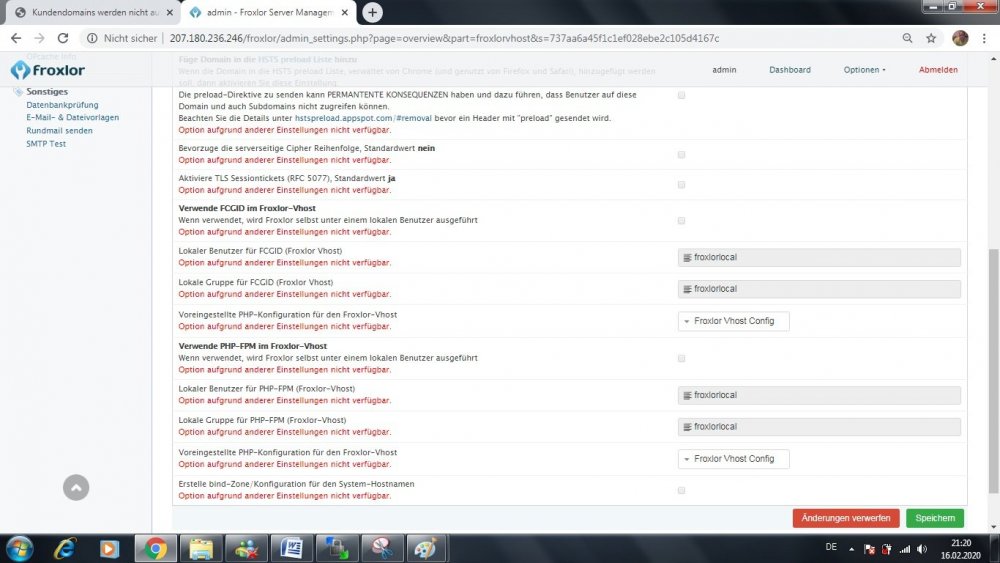This screenshot has height=563, width=1000.
Task: Click the scroll-to-top arrow button
Action: [x=76, y=487]
